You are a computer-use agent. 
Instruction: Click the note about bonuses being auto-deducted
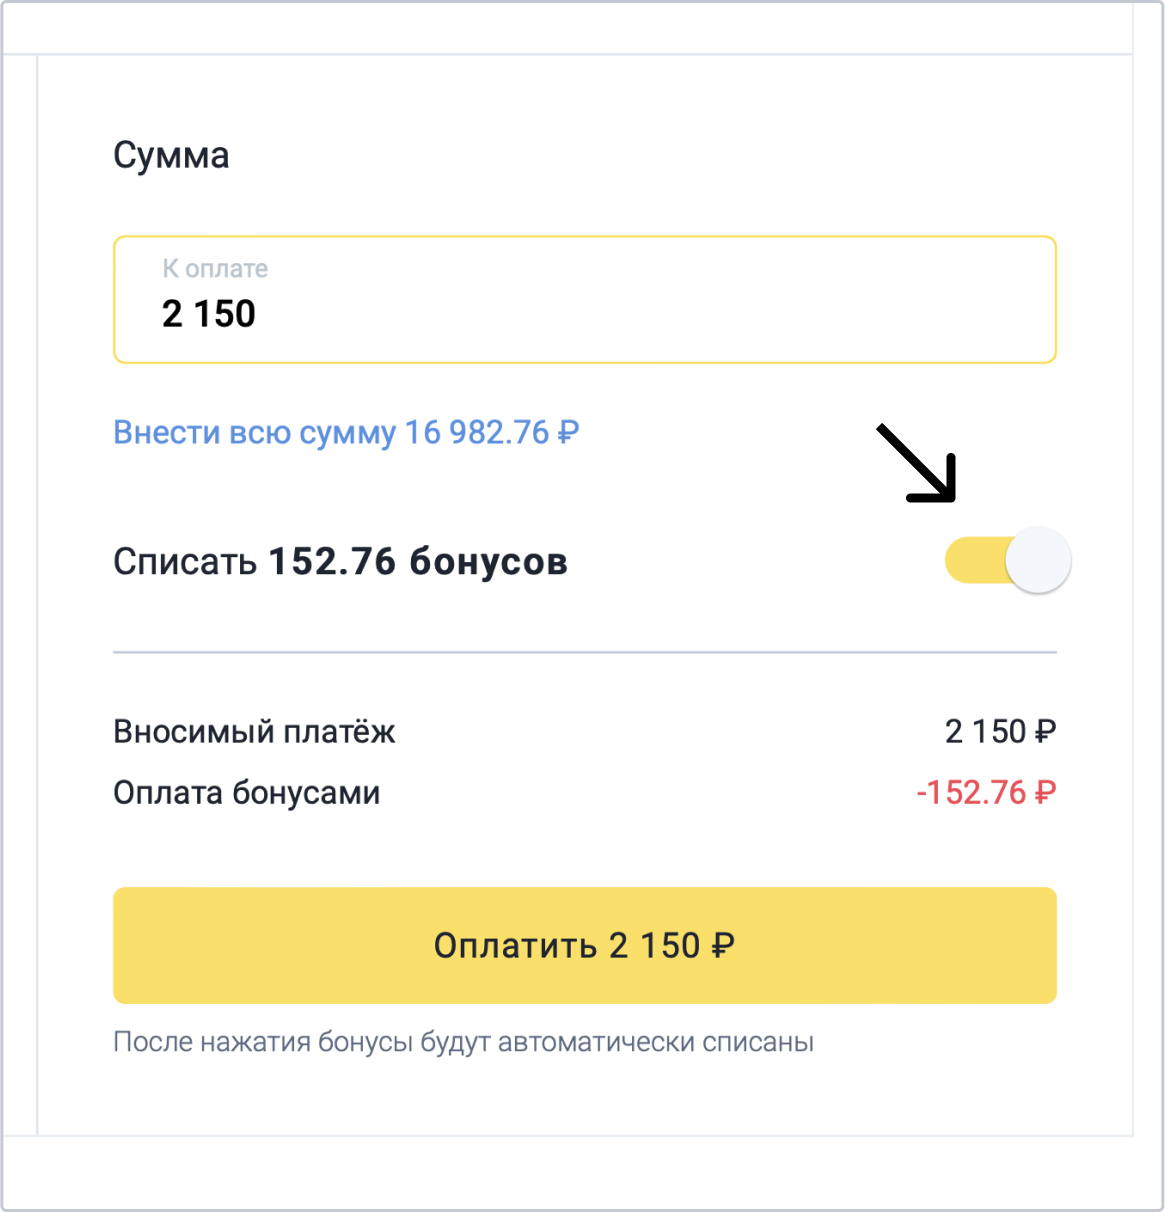[x=463, y=1042]
